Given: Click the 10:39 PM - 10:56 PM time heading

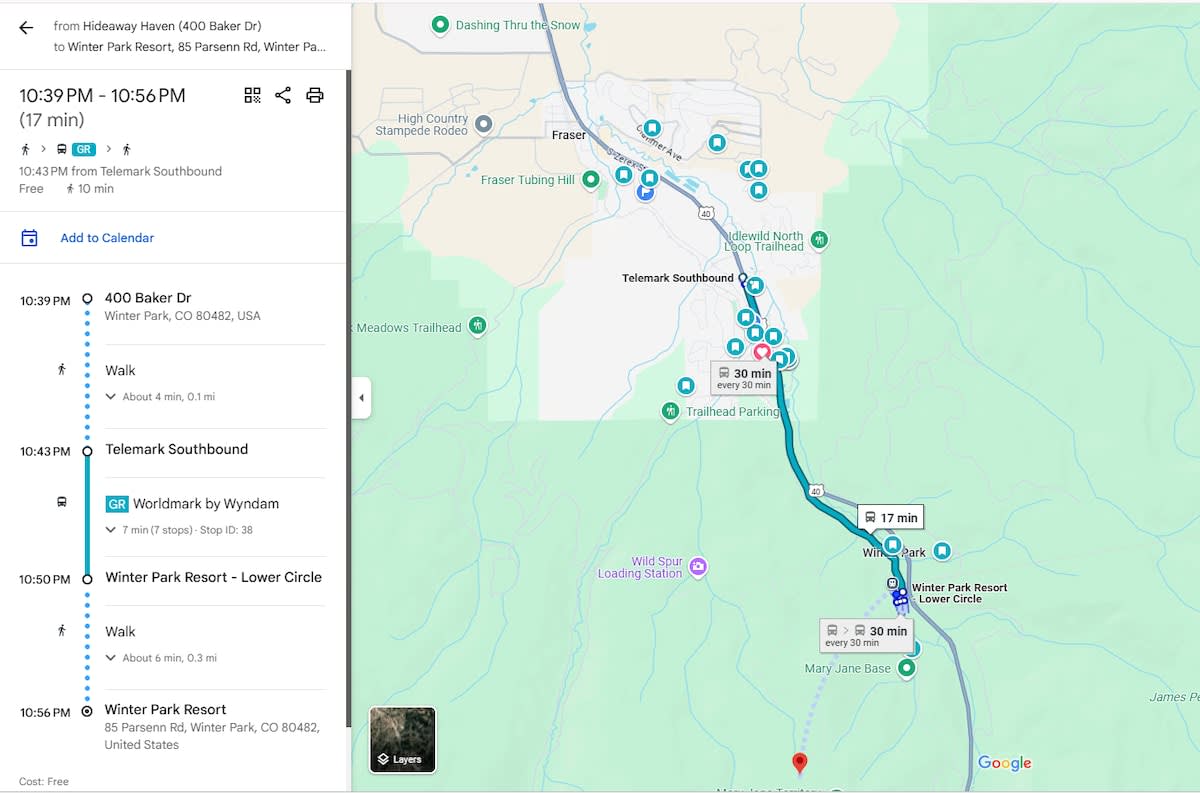Looking at the screenshot, I should tap(102, 96).
